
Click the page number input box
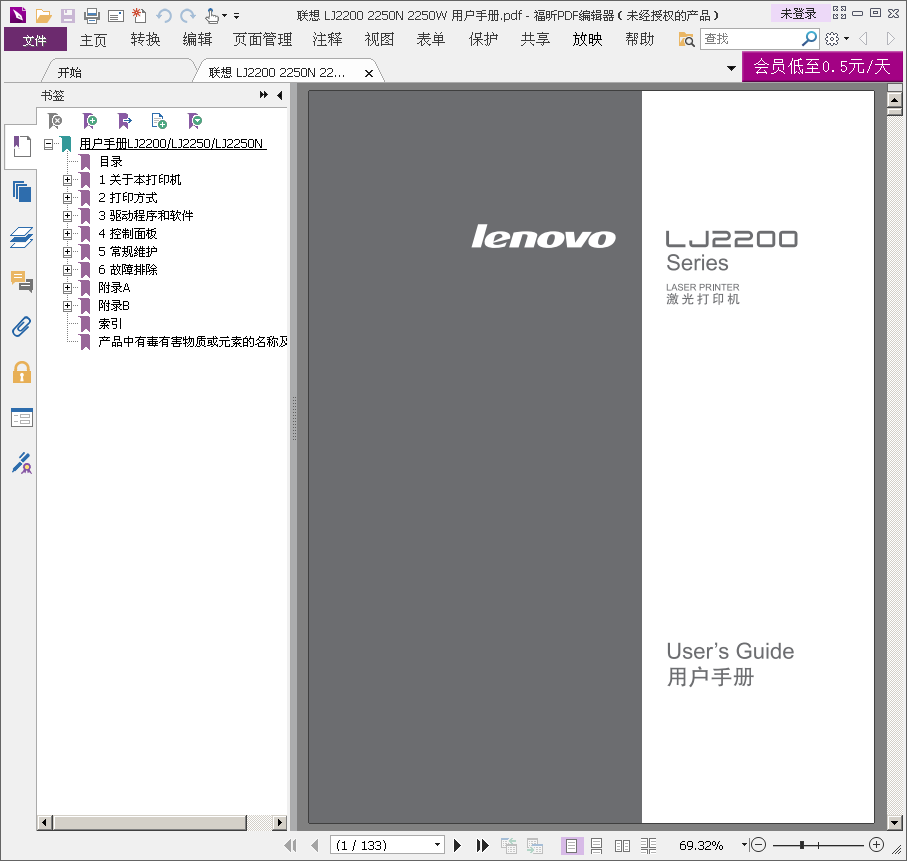click(x=381, y=845)
